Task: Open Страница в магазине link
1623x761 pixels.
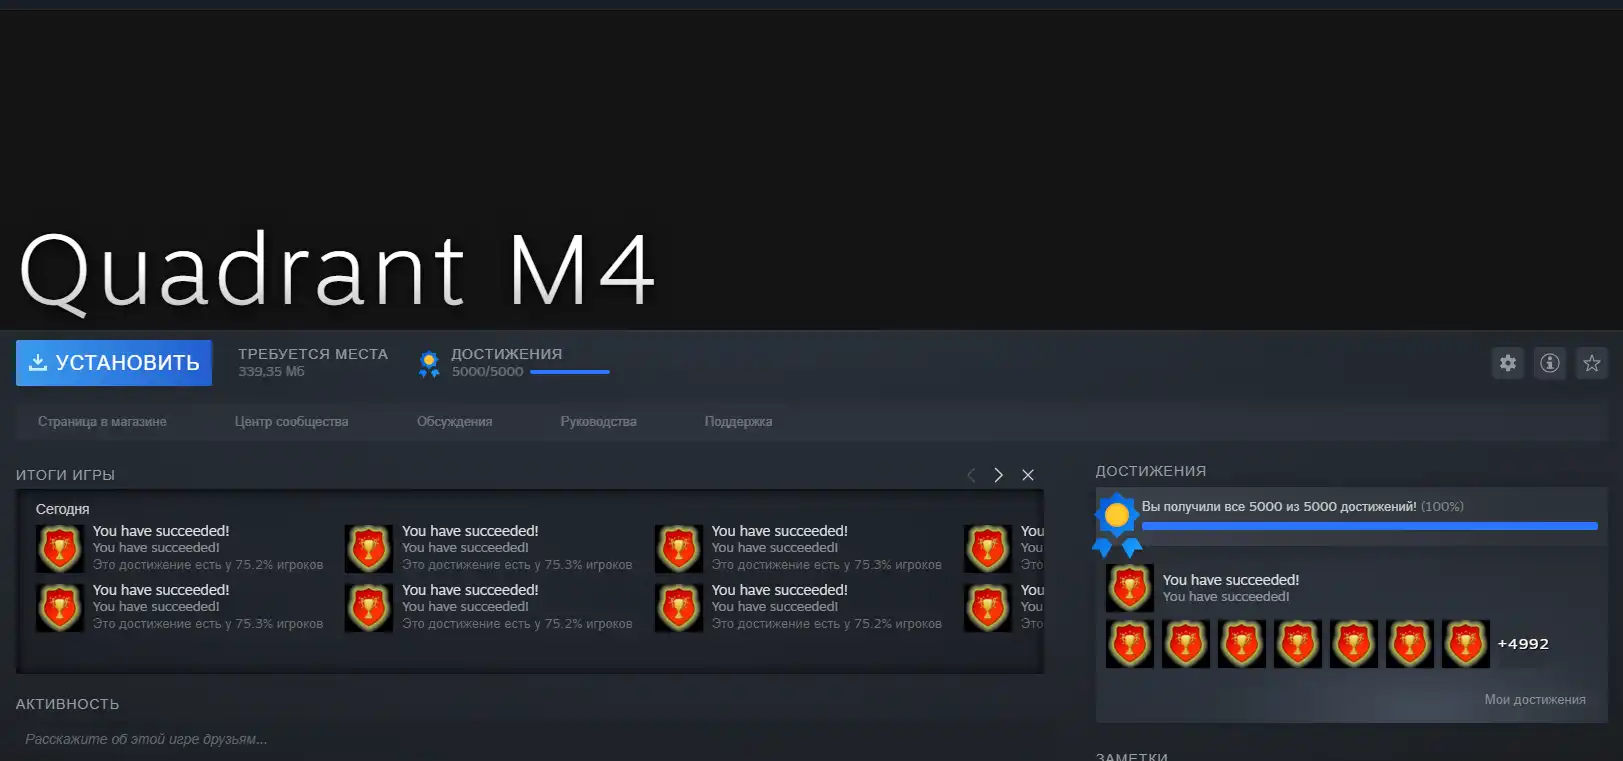Action: point(102,422)
